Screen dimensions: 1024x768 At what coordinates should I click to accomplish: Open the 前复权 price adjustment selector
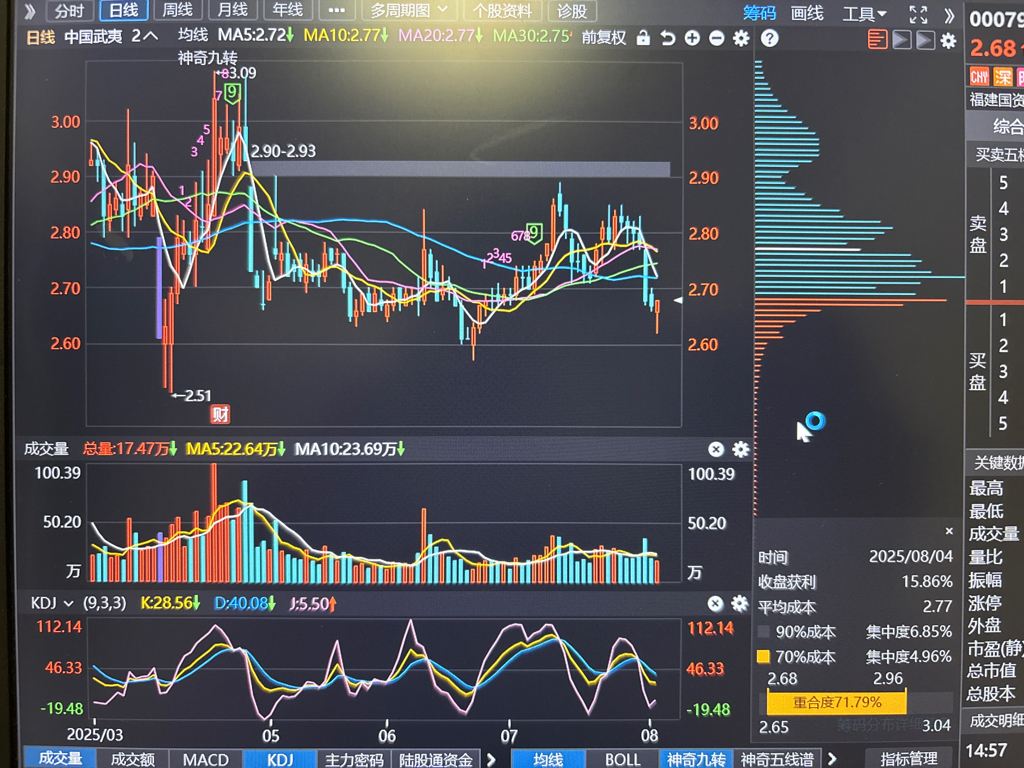(603, 38)
